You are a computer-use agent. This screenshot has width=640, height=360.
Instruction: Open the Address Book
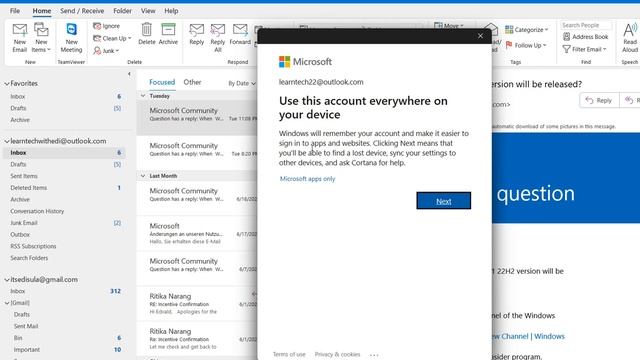click(x=586, y=37)
